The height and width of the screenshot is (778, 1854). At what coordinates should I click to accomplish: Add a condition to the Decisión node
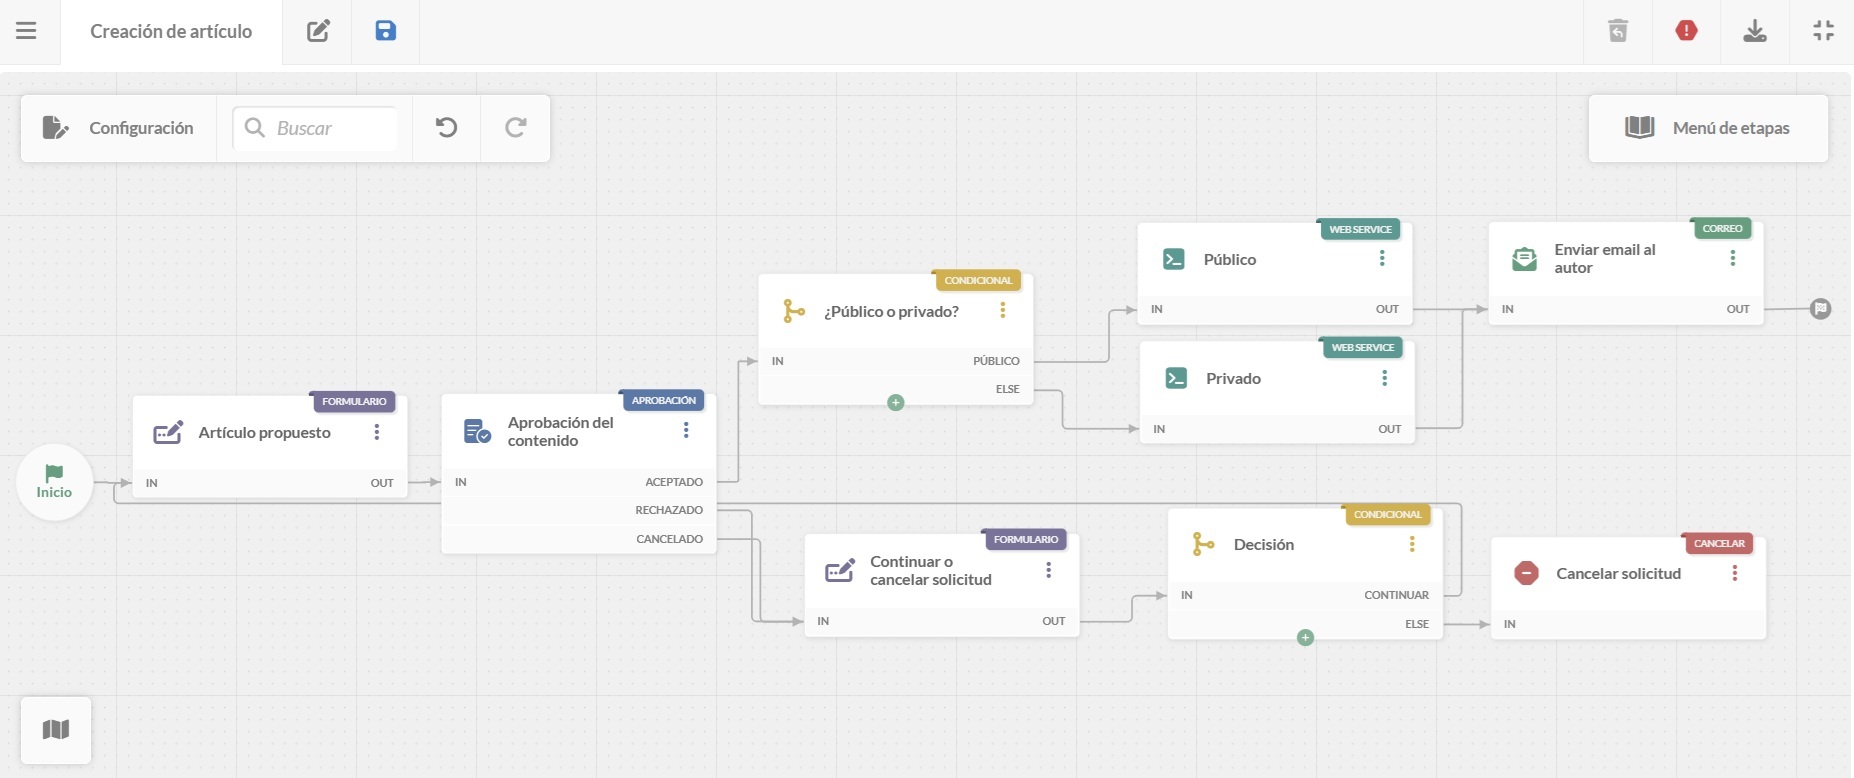tap(1305, 638)
